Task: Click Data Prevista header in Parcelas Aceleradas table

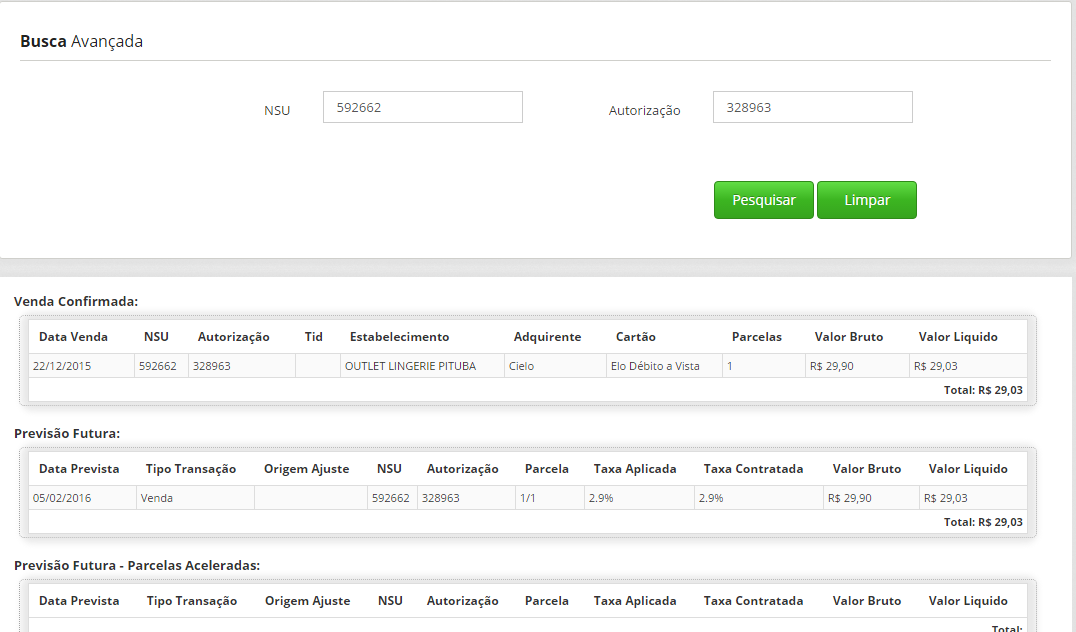Action: [x=79, y=600]
